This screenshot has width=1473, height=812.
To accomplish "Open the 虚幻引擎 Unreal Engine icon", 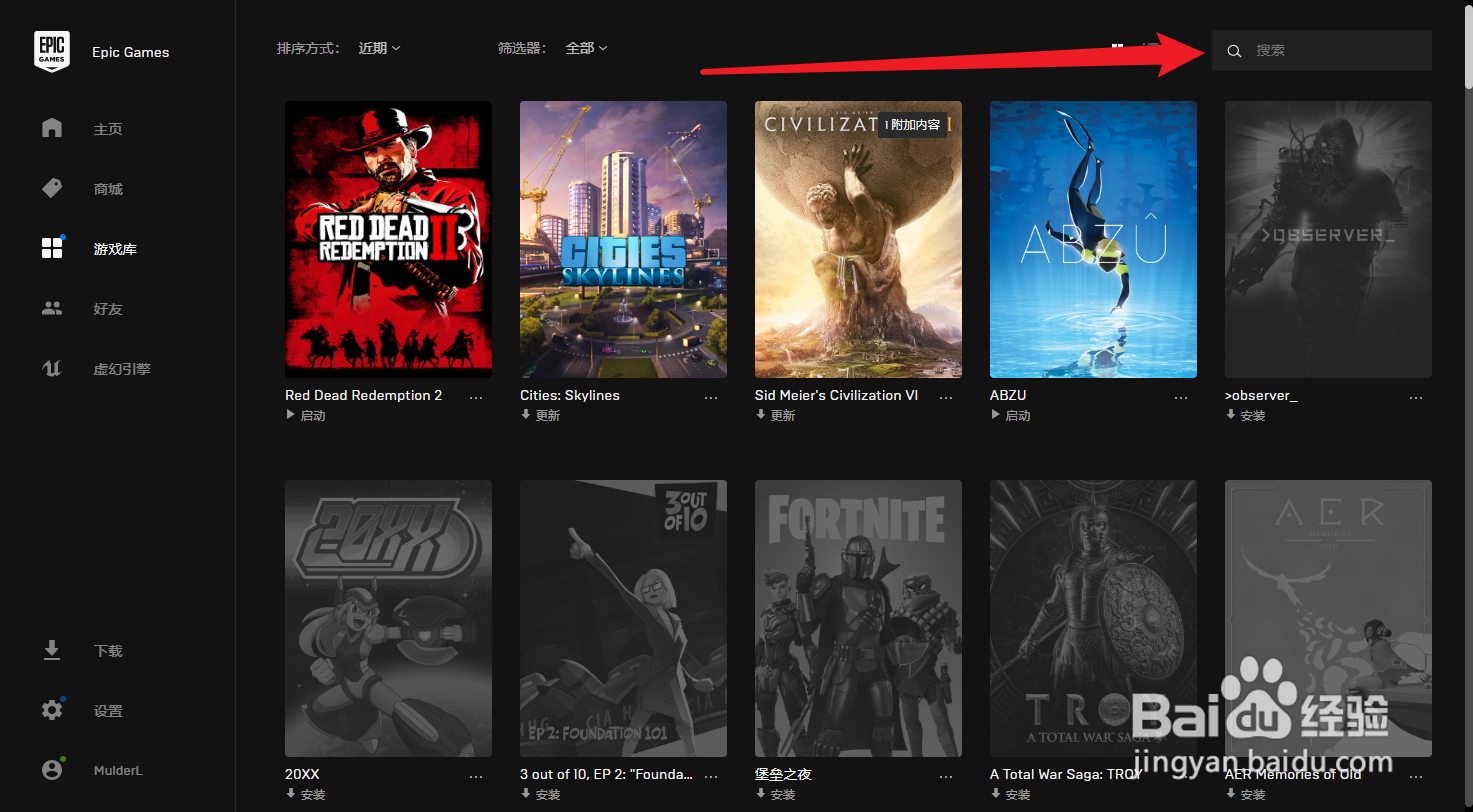I will click(52, 369).
